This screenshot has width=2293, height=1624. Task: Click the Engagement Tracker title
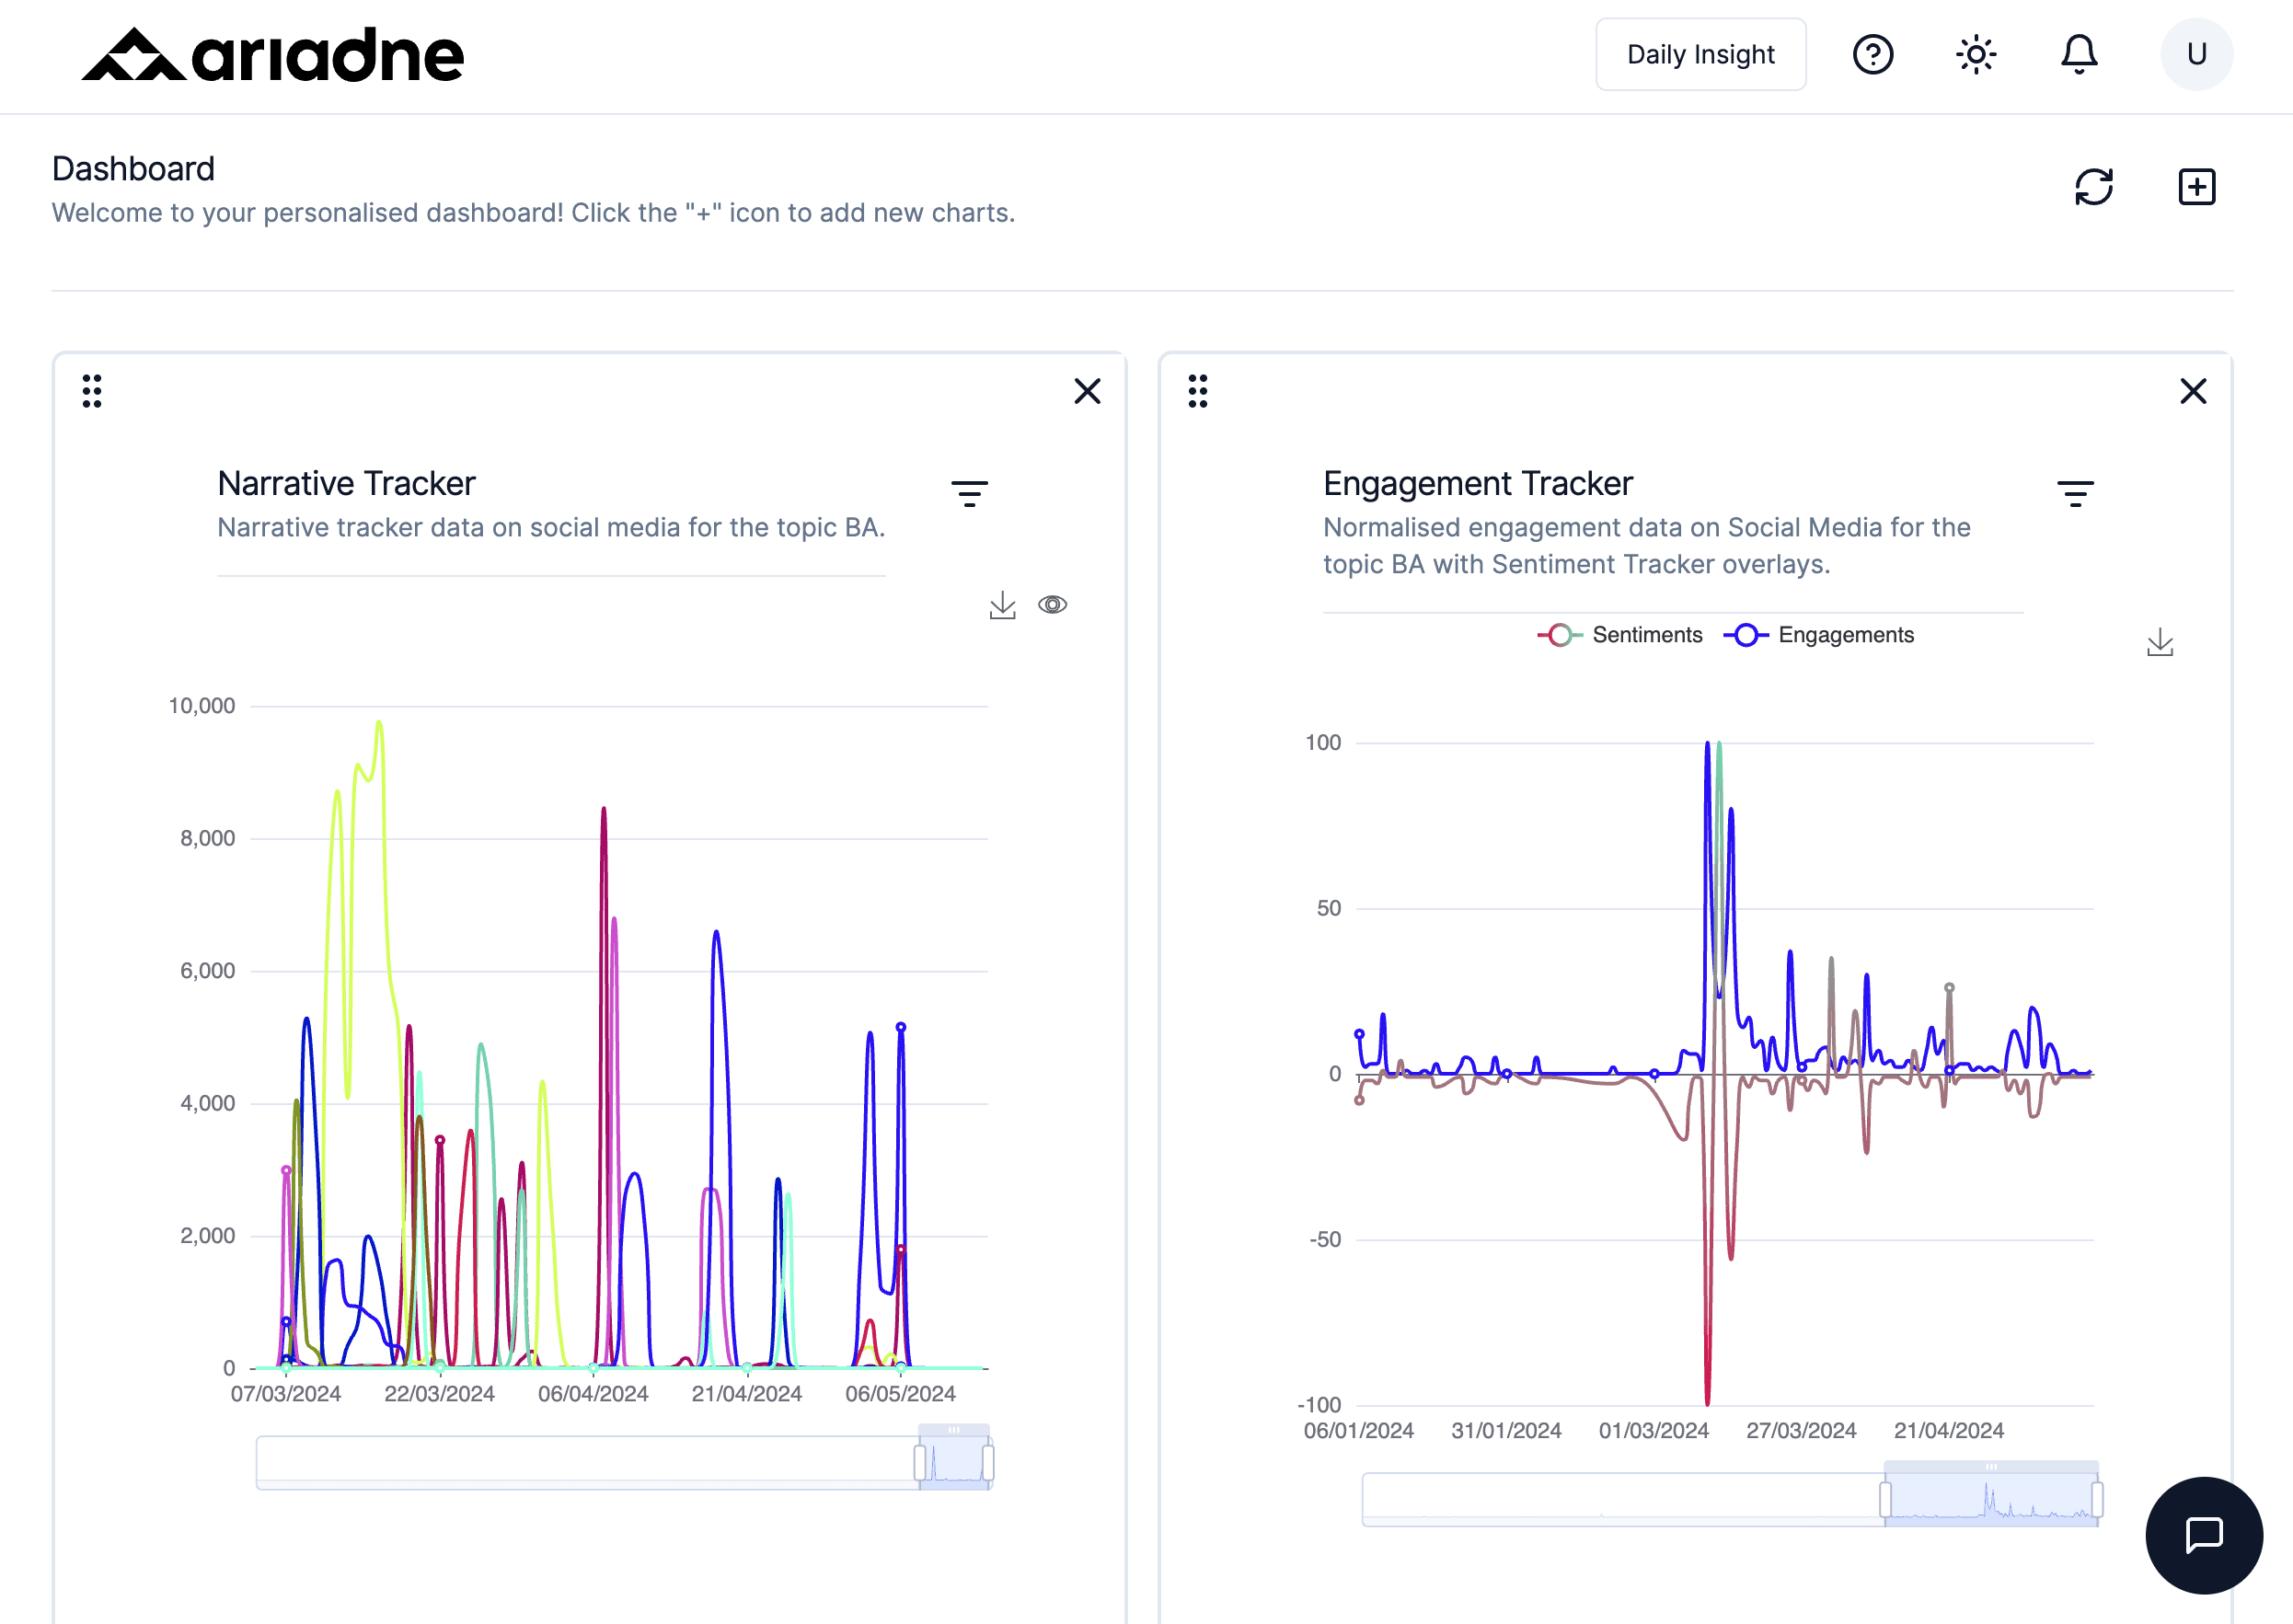(x=1477, y=483)
